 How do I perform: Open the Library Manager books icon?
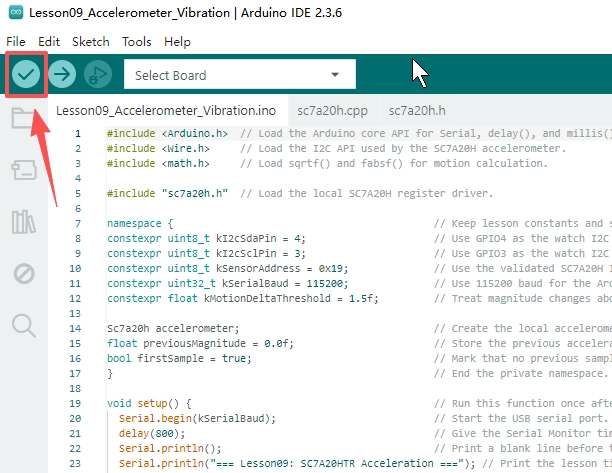click(x=23, y=222)
